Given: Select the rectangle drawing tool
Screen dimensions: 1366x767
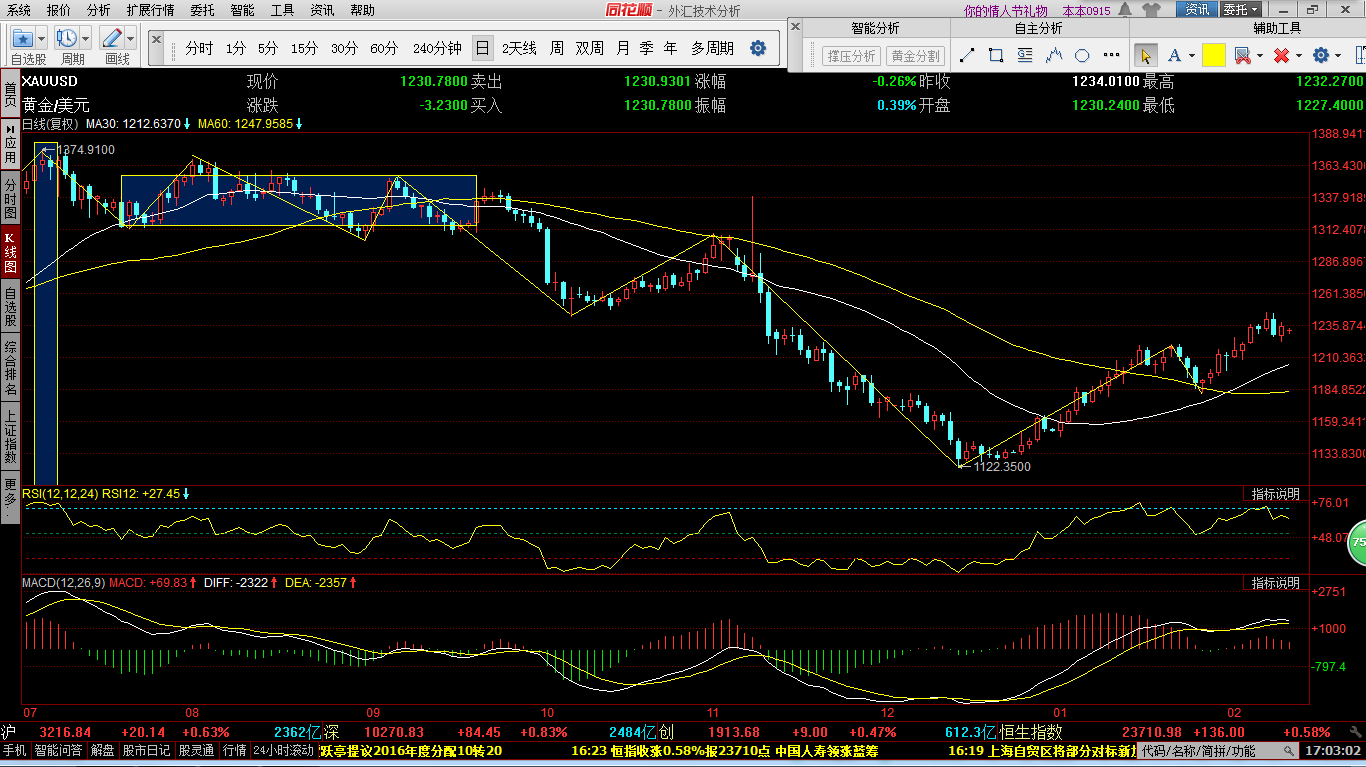Looking at the screenshot, I should (996, 55).
